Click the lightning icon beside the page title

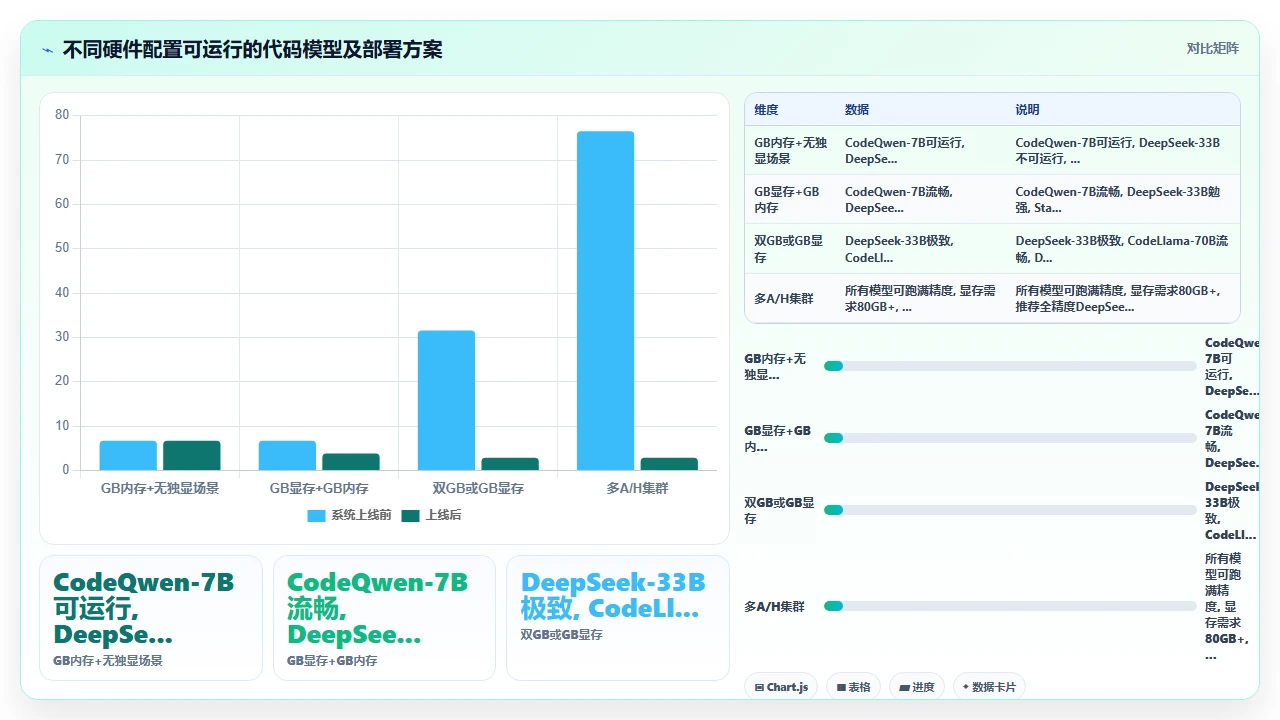pos(47,50)
